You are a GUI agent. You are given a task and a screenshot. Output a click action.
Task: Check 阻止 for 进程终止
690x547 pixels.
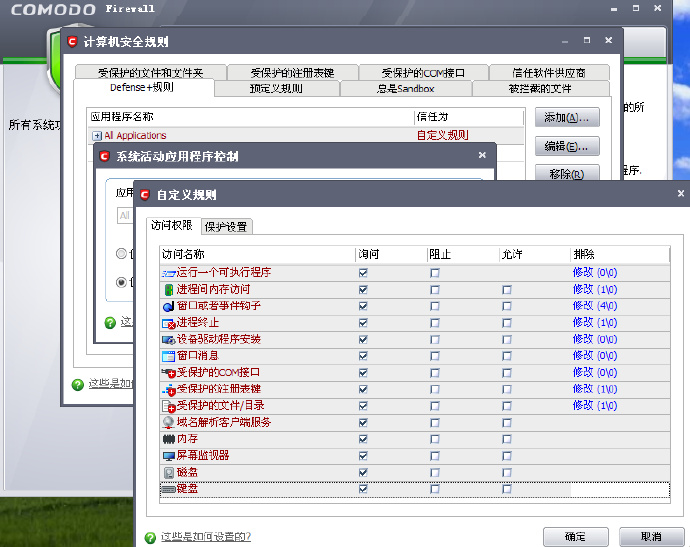435,323
